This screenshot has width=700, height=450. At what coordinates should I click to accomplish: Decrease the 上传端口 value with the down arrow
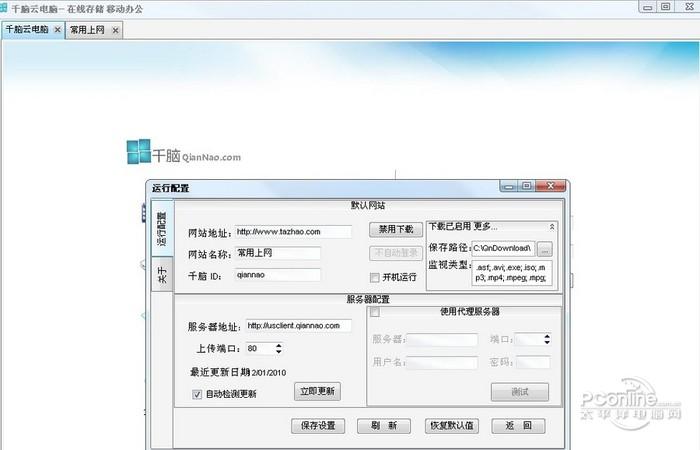(279, 352)
